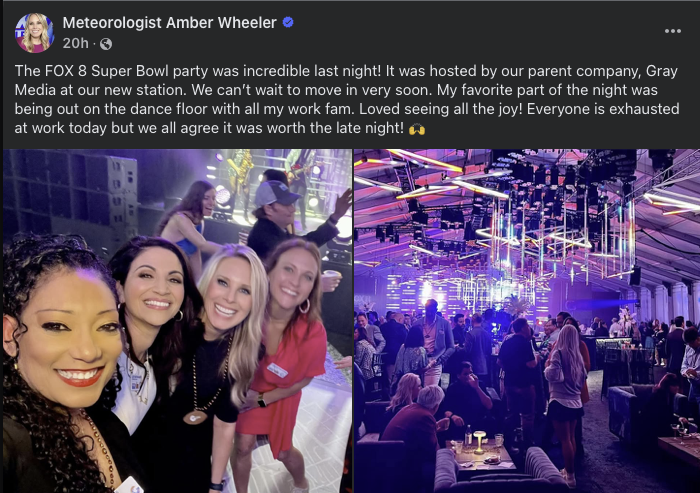Open the 20h timestamp link
This screenshot has height=493, width=700.
pos(75,43)
